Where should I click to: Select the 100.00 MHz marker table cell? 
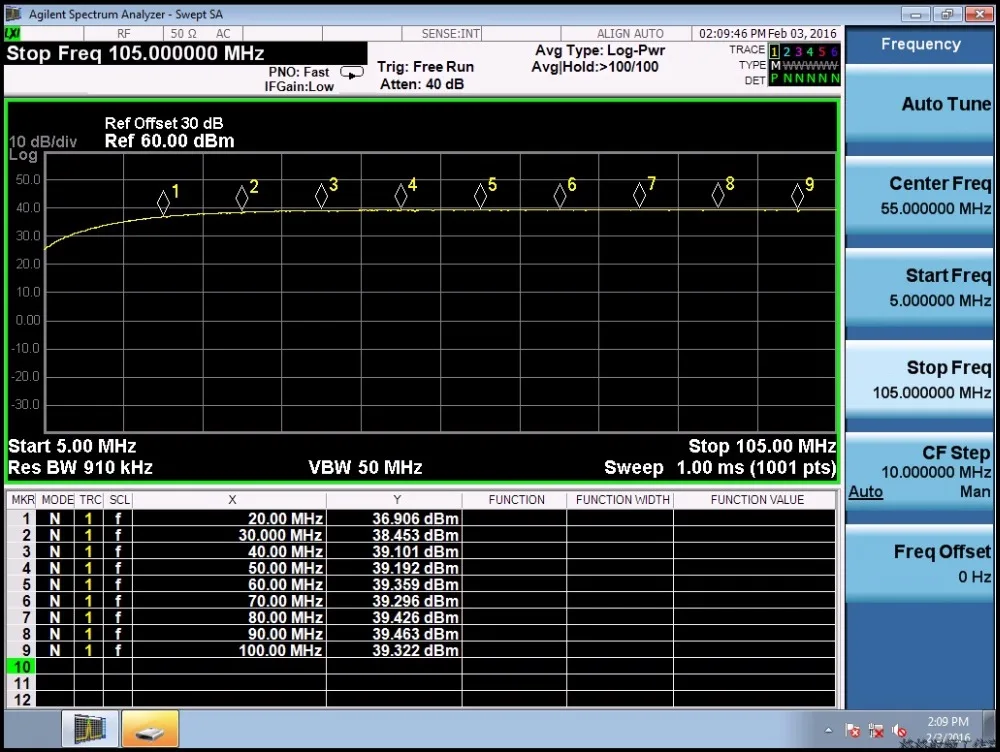230,650
